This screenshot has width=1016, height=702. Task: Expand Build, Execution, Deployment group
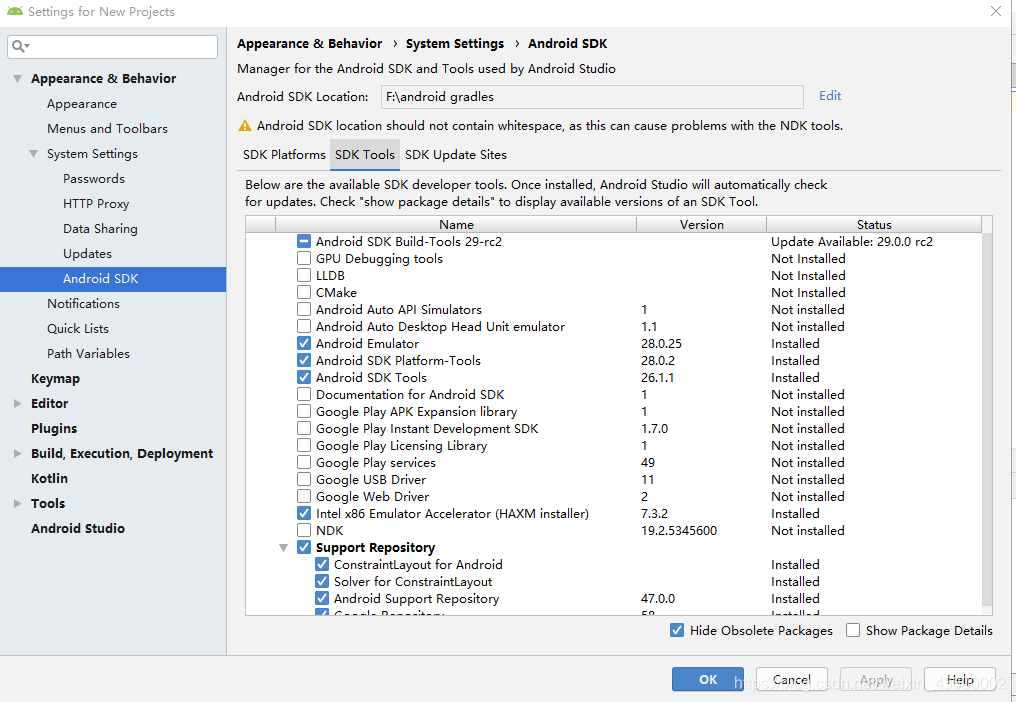[17, 454]
